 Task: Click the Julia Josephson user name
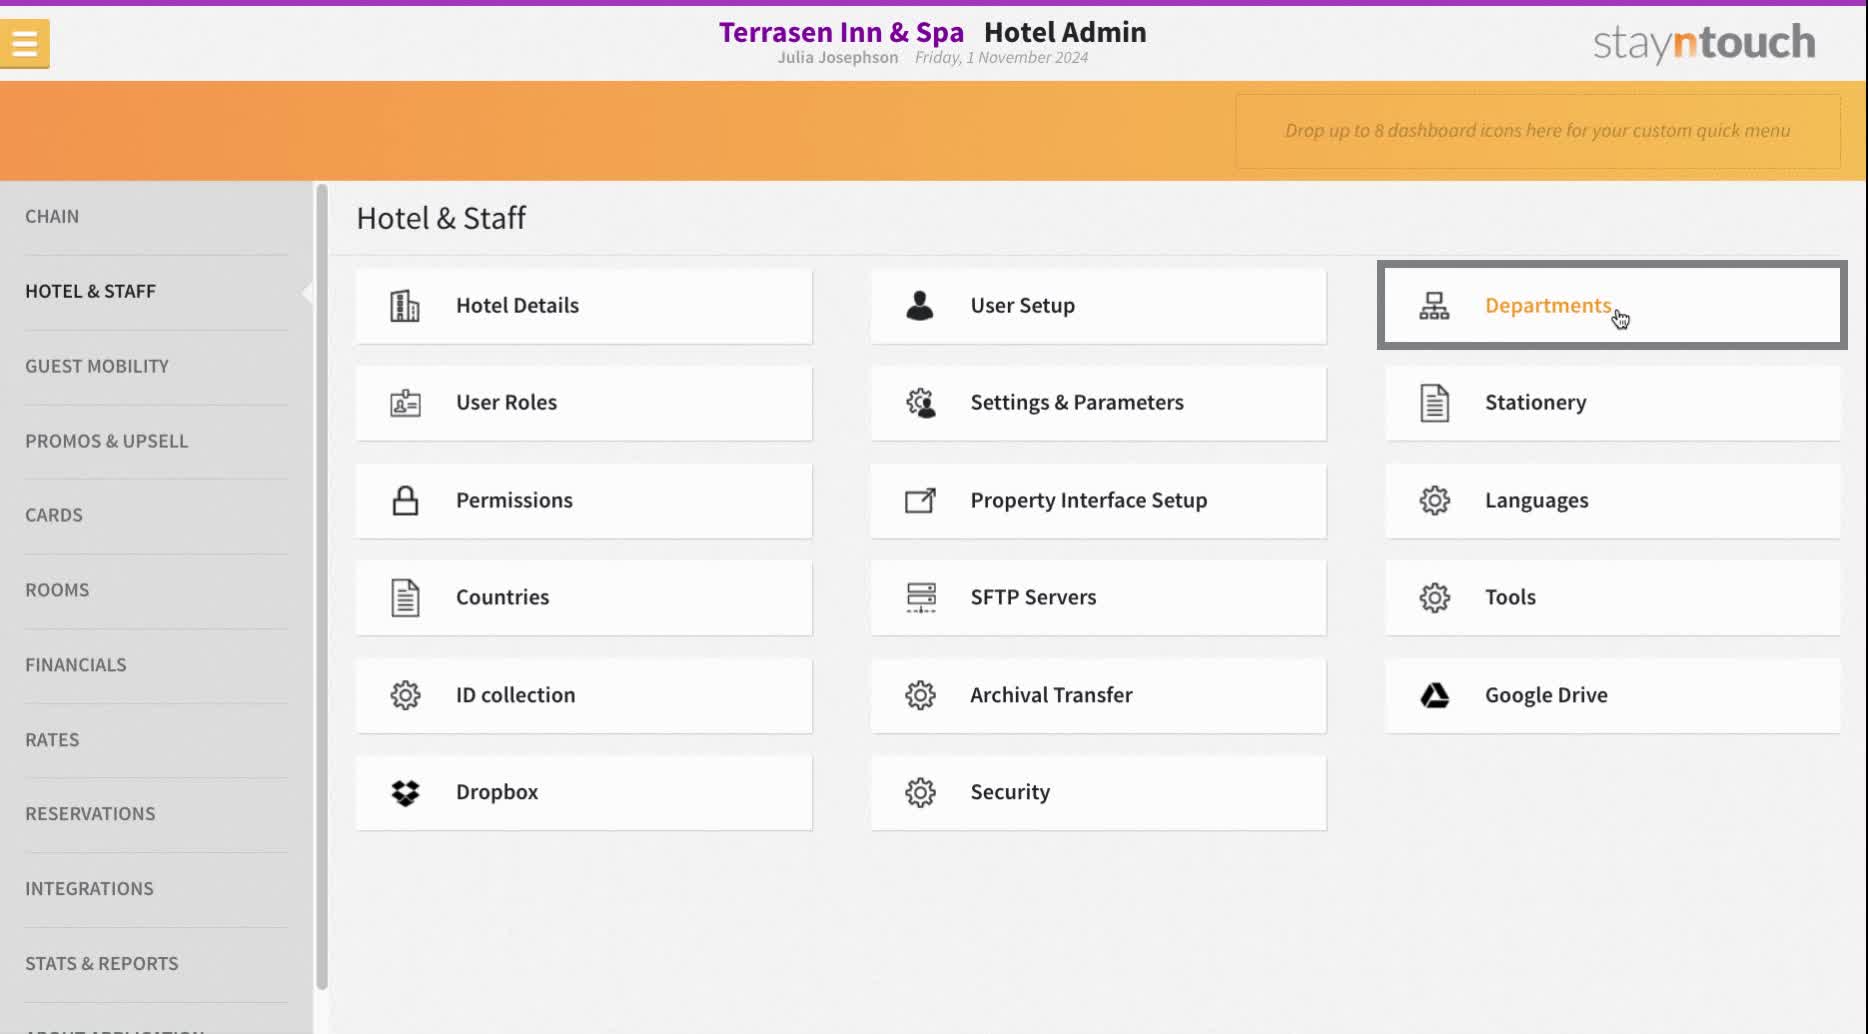(x=838, y=58)
